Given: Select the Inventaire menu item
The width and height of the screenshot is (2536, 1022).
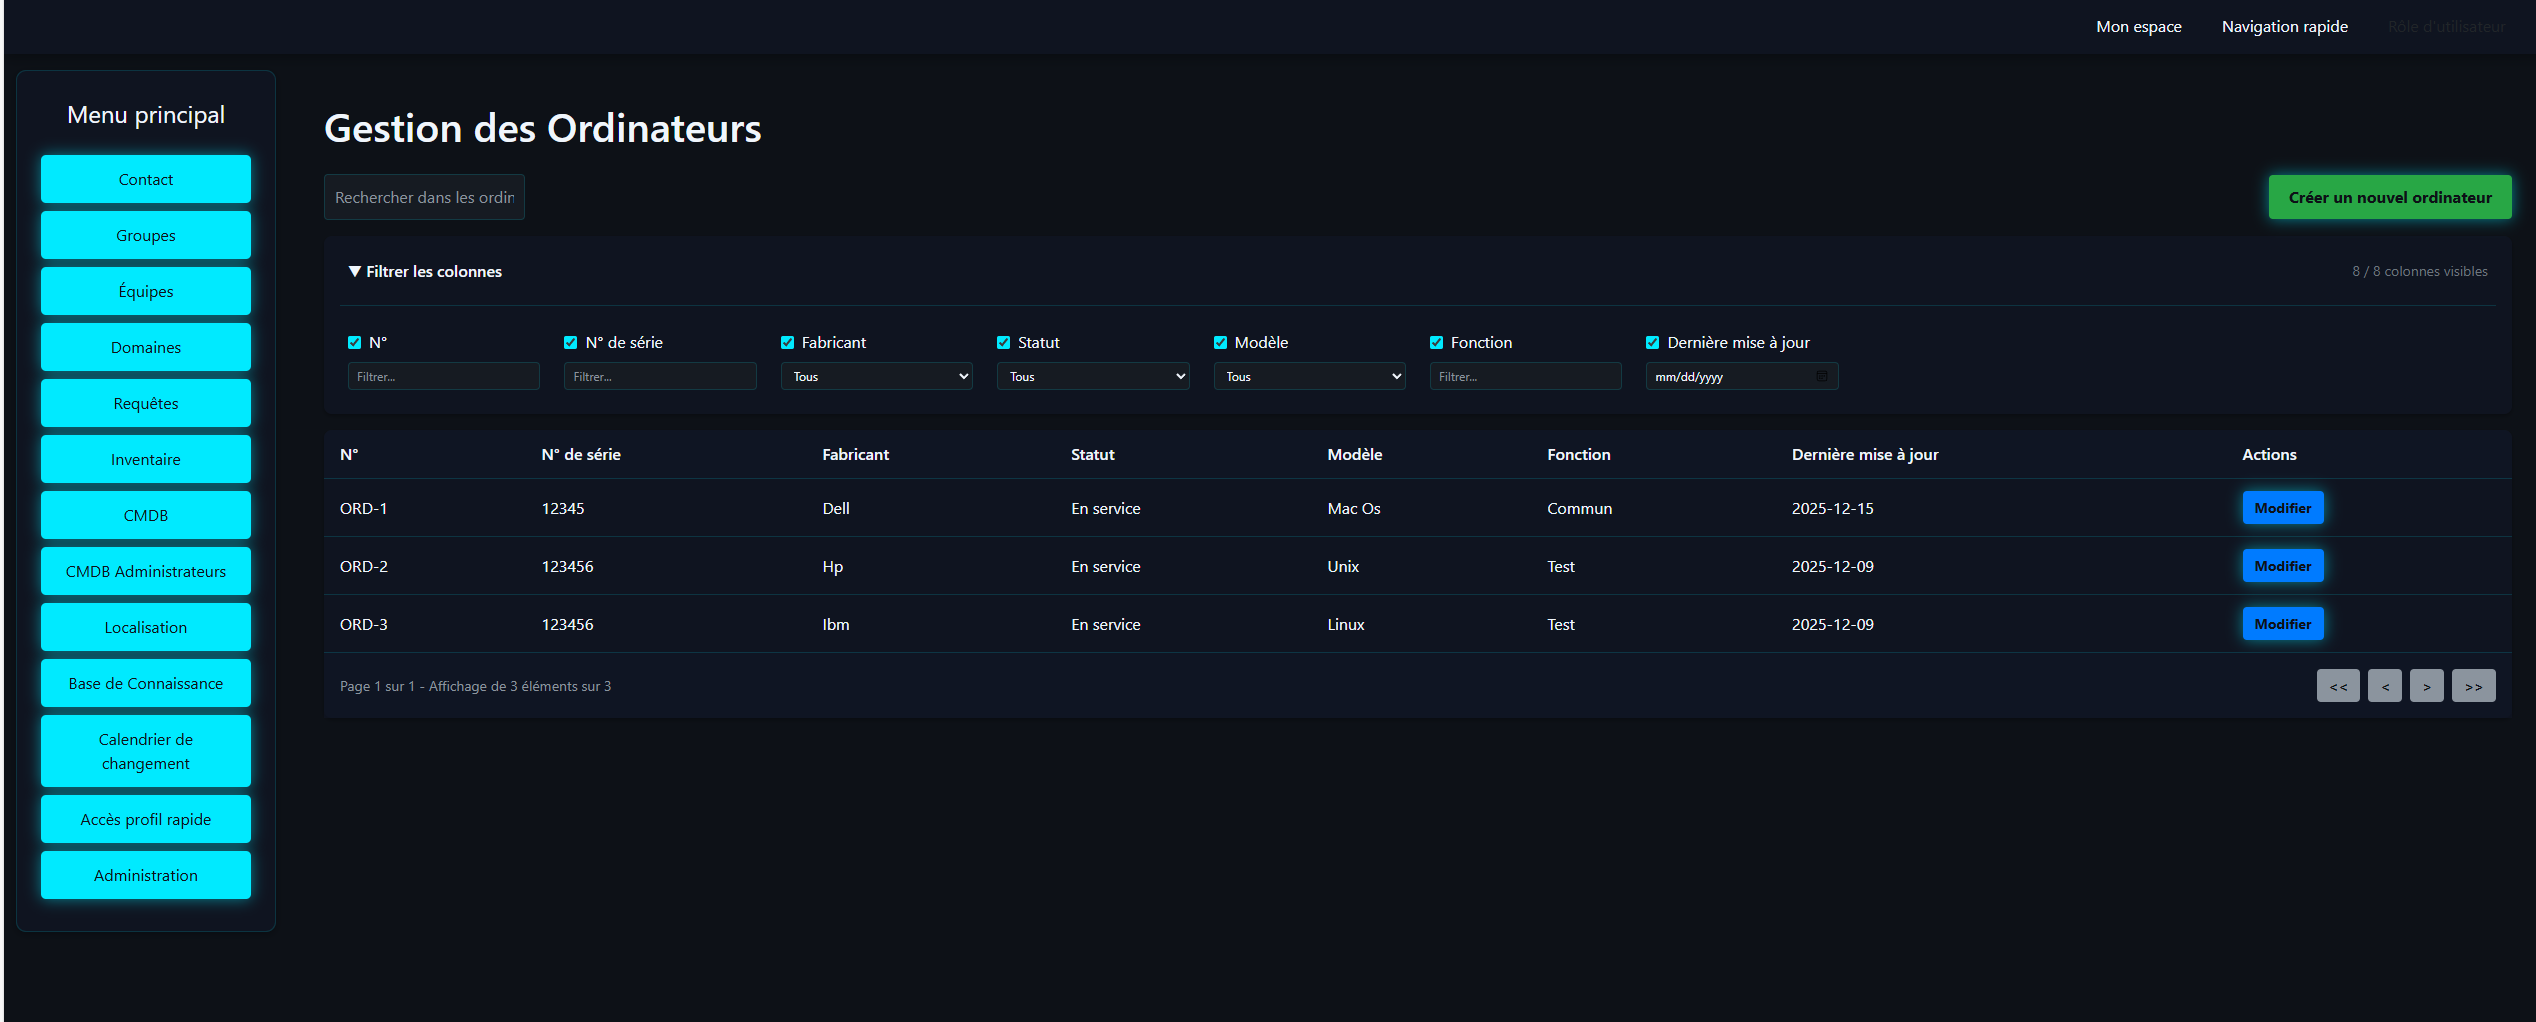Looking at the screenshot, I should click(x=145, y=459).
